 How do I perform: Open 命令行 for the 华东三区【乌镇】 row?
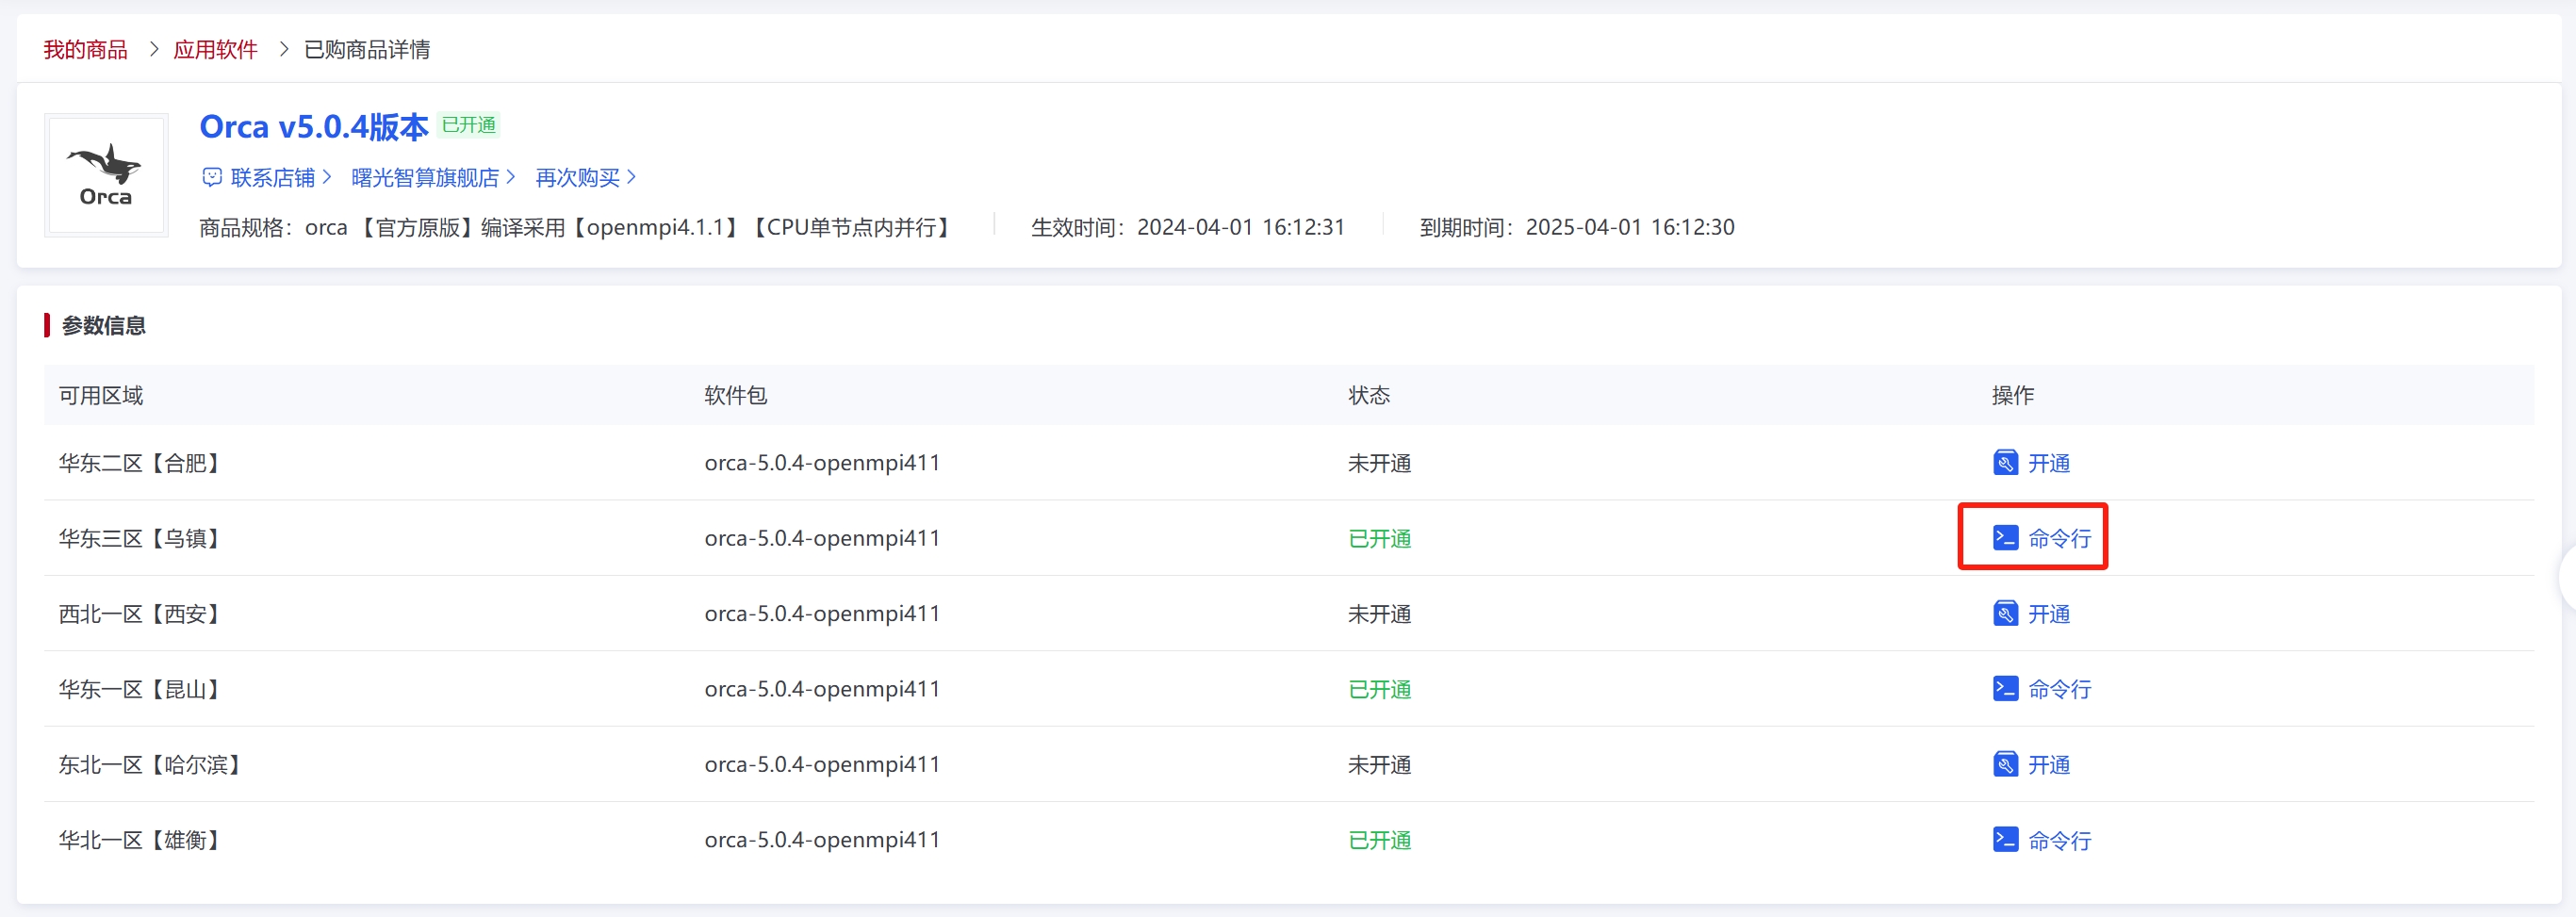(x=2059, y=538)
